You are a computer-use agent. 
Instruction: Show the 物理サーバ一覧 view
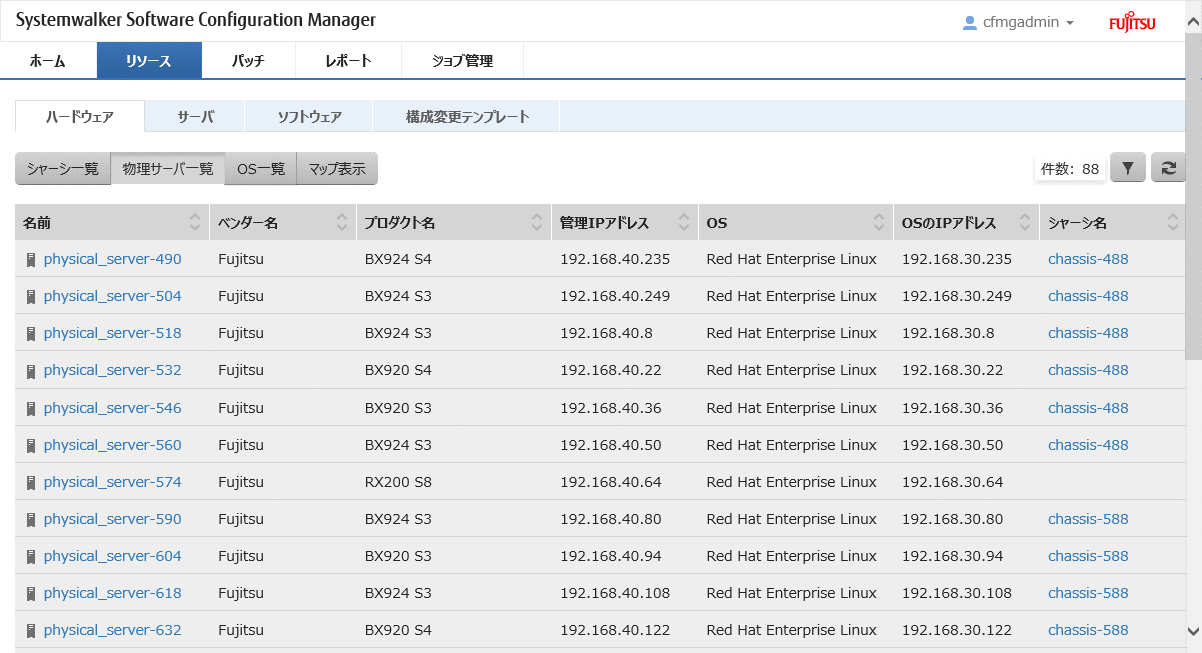[168, 168]
